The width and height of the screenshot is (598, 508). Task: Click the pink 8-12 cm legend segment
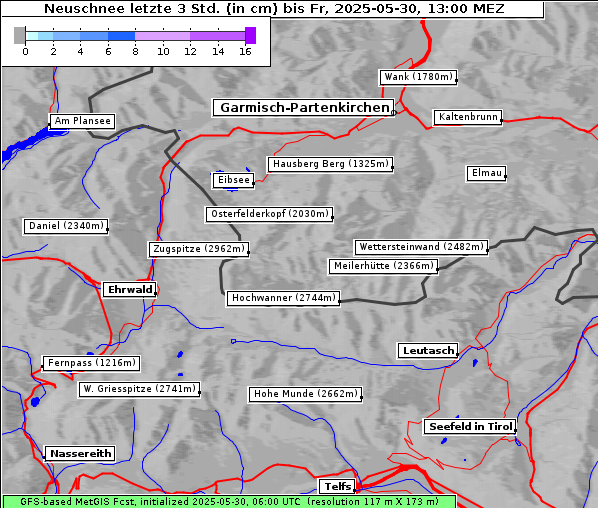[162, 36]
